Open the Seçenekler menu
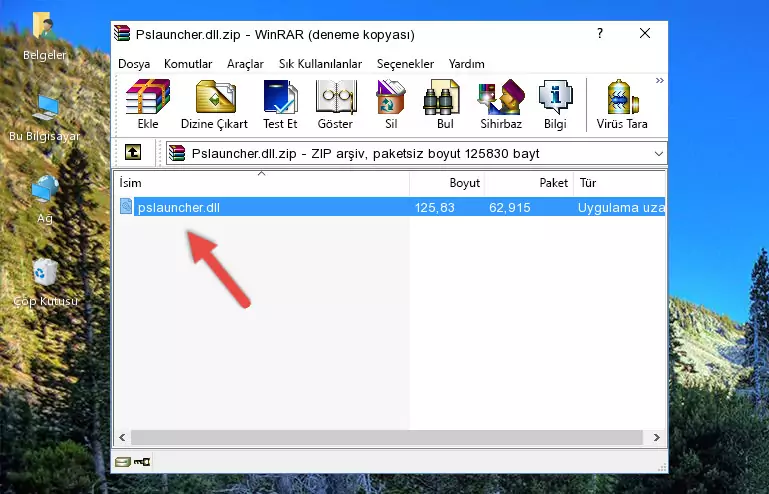This screenshot has height=494, width=769. pyautogui.click(x=405, y=64)
